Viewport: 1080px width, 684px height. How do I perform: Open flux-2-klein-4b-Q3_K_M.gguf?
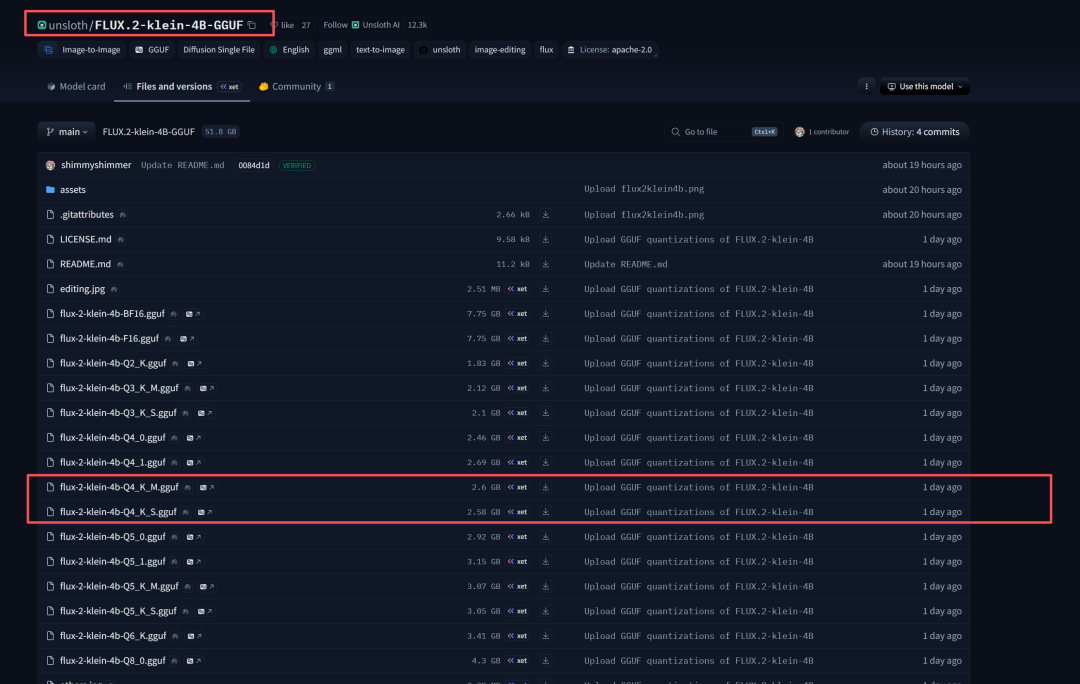tap(118, 388)
